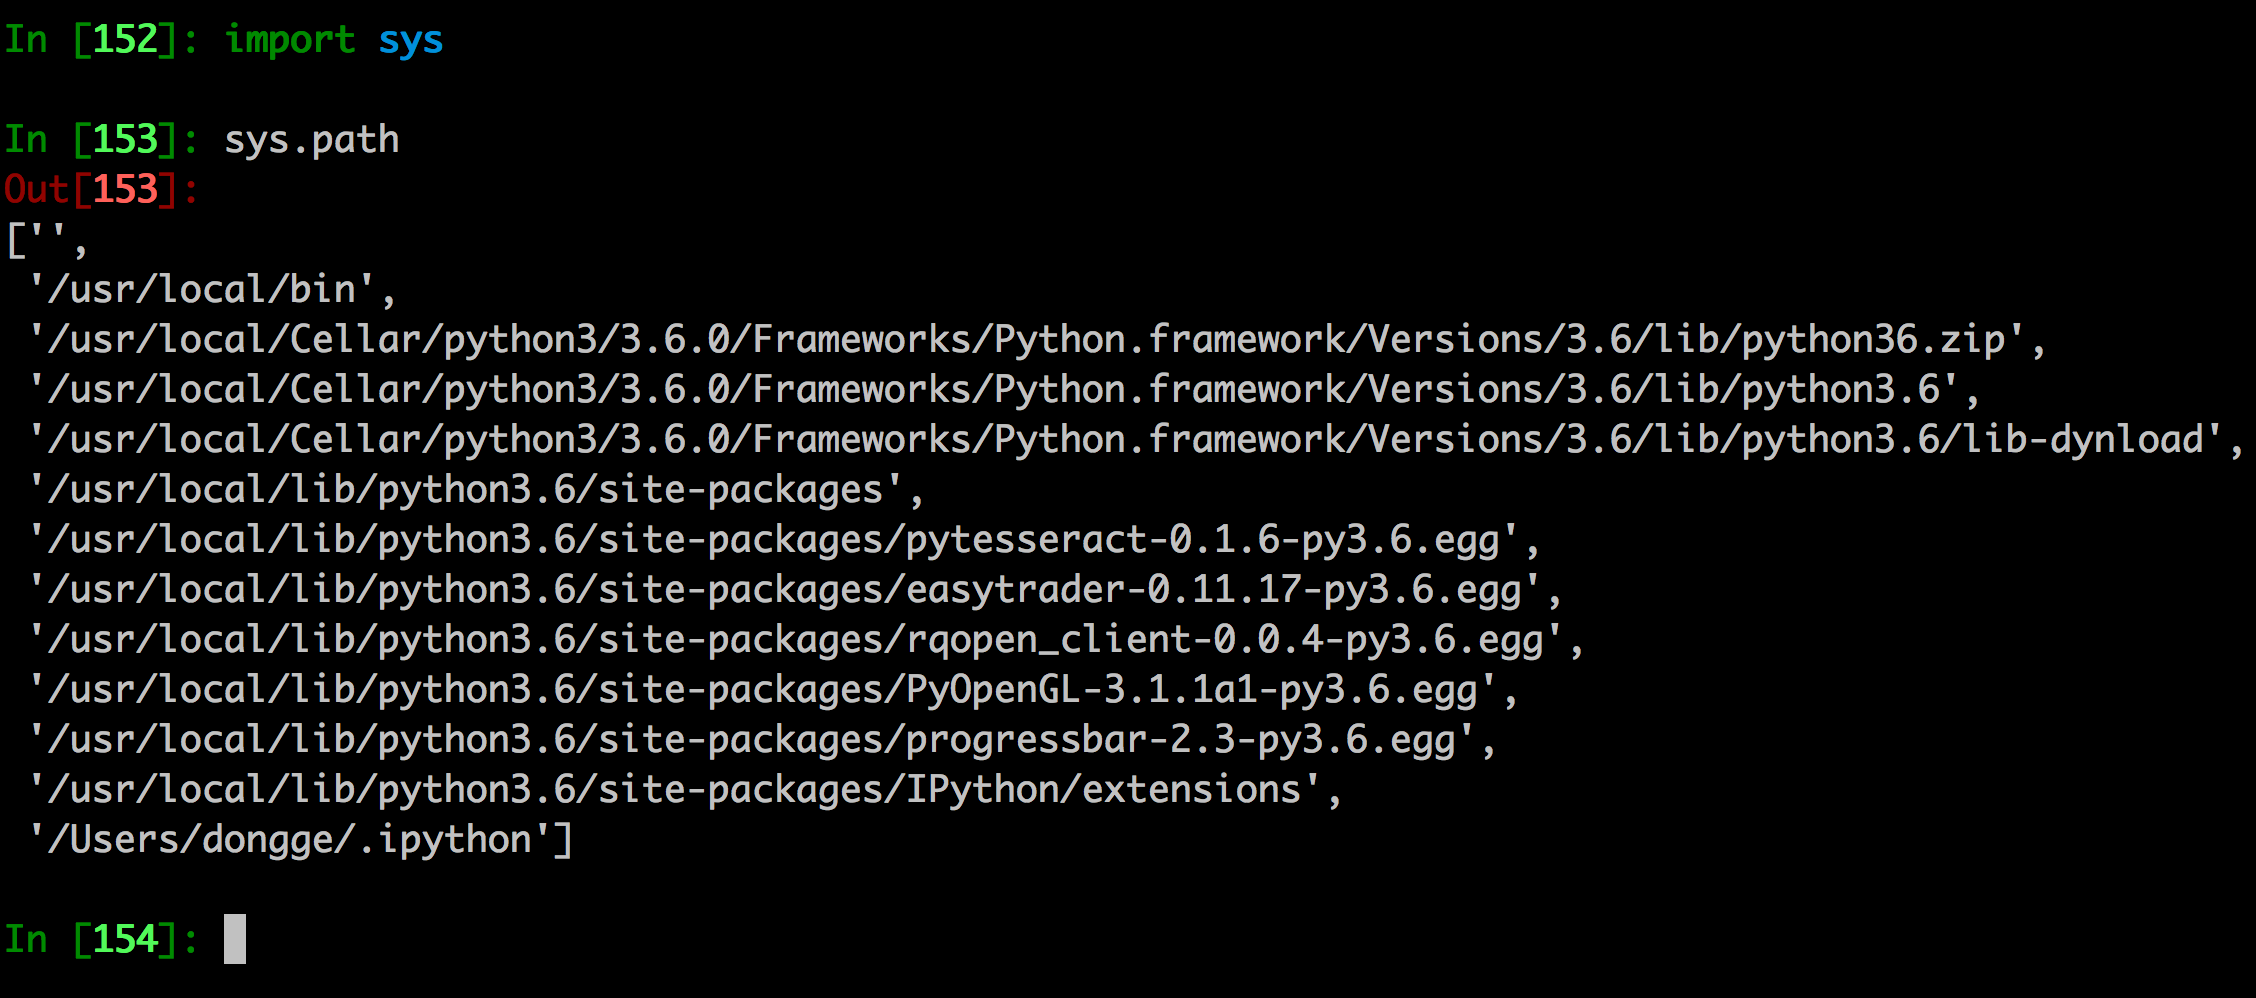This screenshot has height=998, width=2256.
Task: Click the In [154] prompt label
Action: [x=100, y=940]
